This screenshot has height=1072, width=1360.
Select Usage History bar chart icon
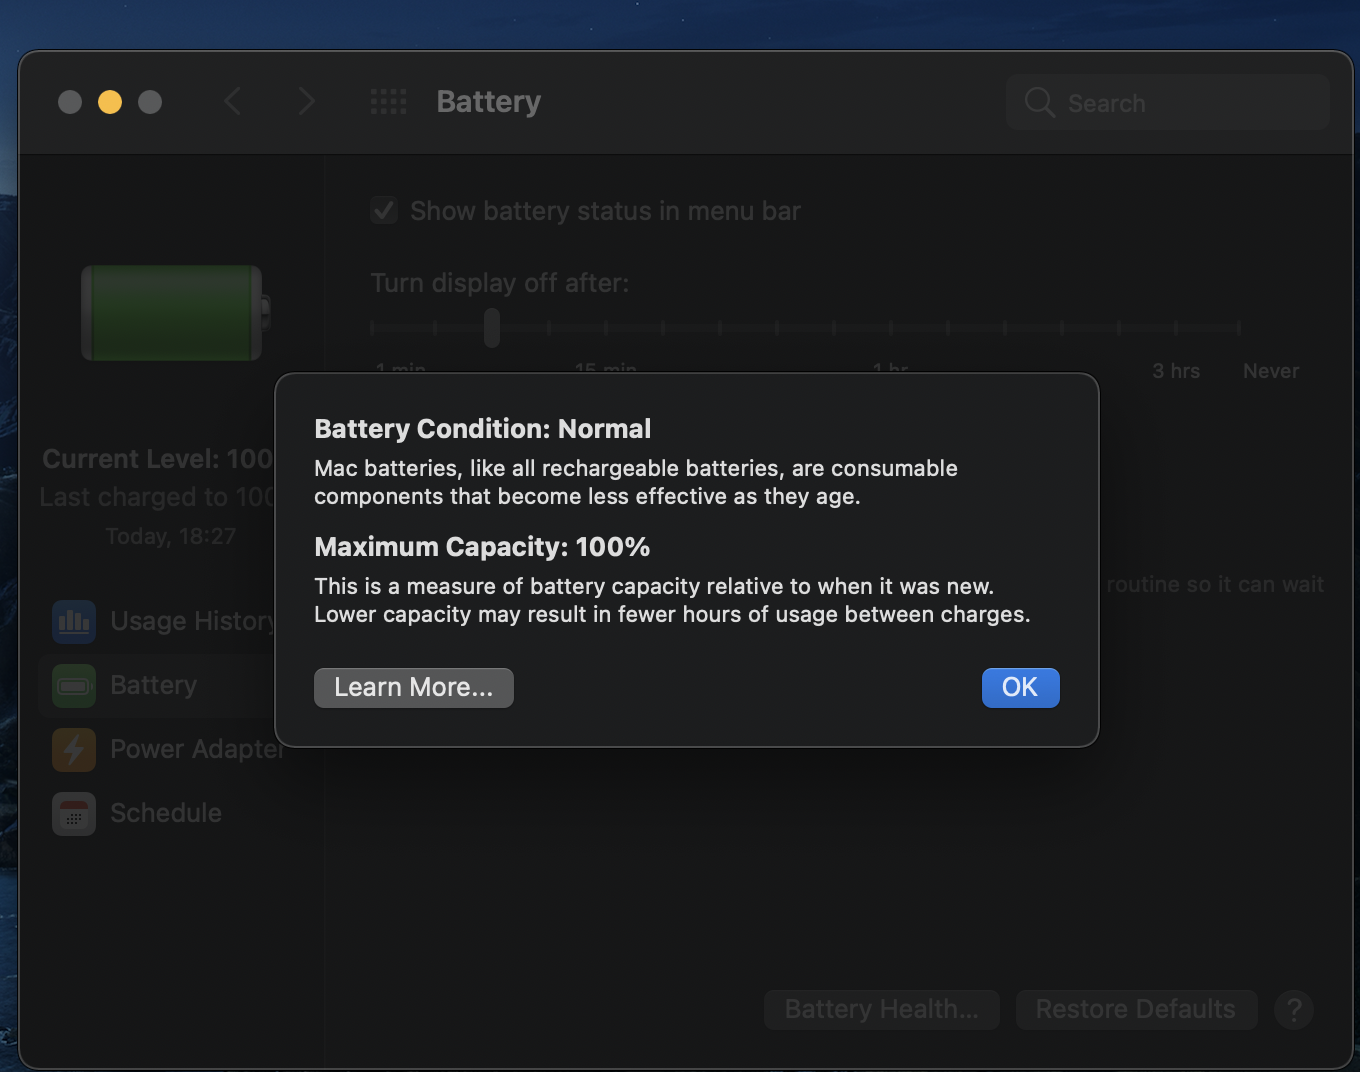[x=74, y=621]
